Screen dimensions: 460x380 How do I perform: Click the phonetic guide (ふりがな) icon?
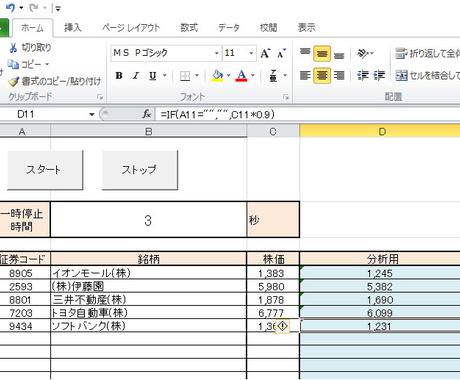[x=273, y=76]
